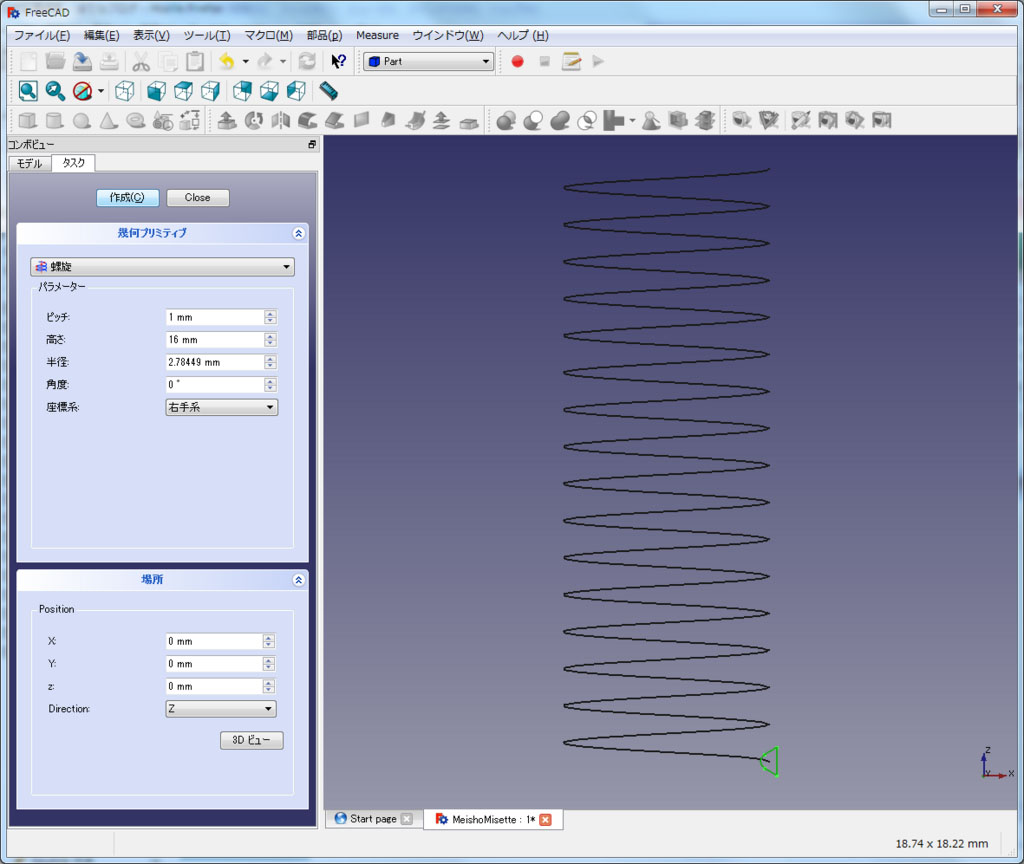The image size is (1024, 864).
Task: Click the 半径 value field
Action: [215, 362]
